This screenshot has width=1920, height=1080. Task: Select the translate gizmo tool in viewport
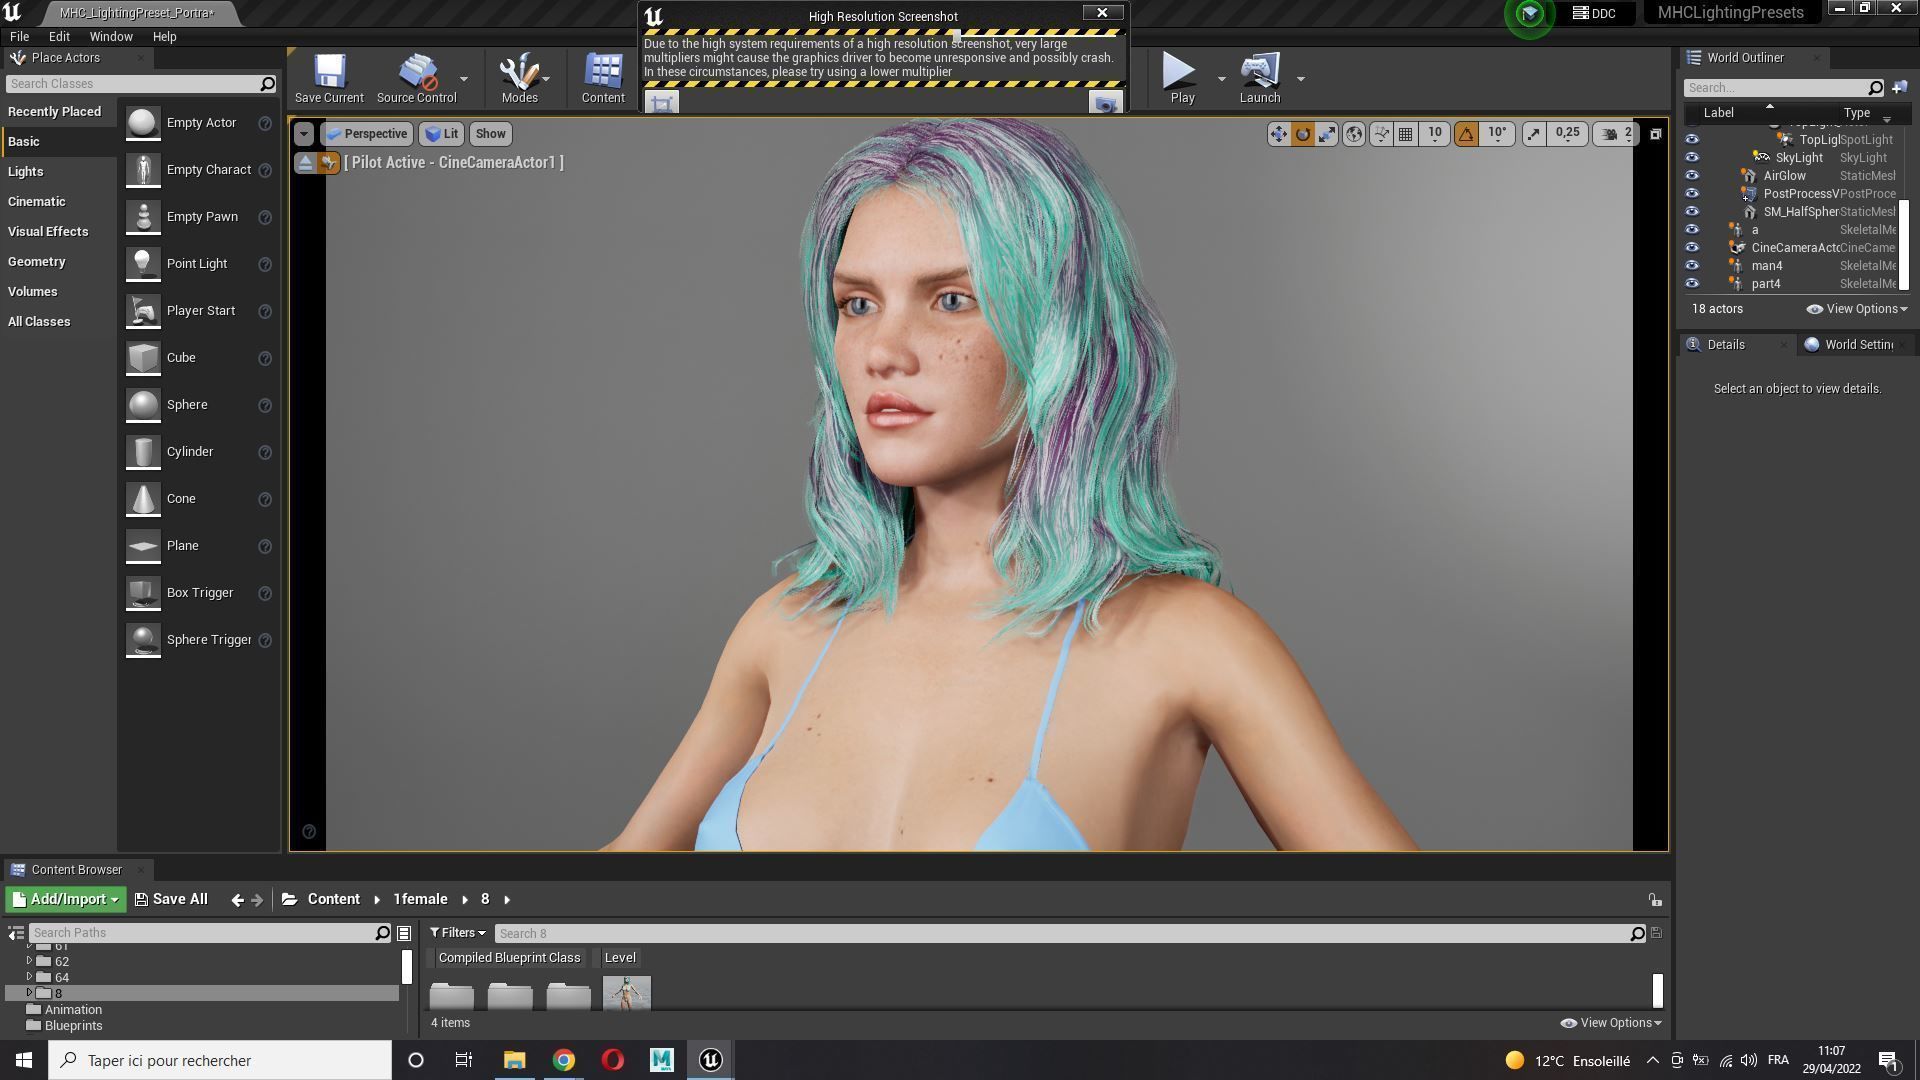tap(1279, 134)
